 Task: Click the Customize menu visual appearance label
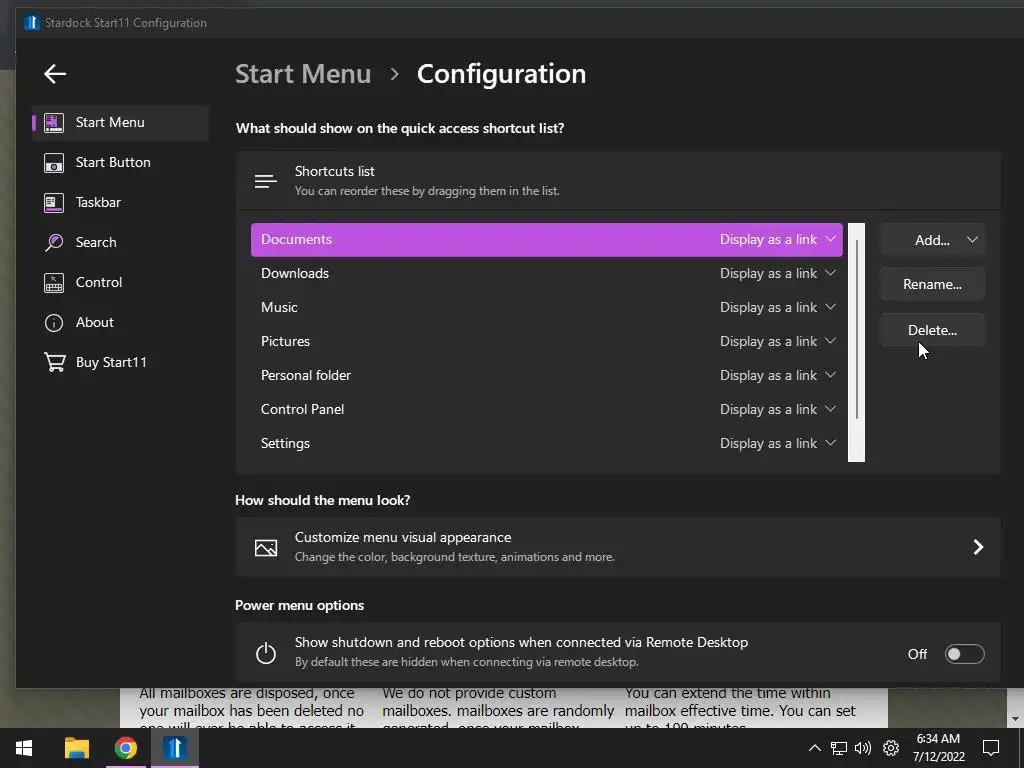403,537
